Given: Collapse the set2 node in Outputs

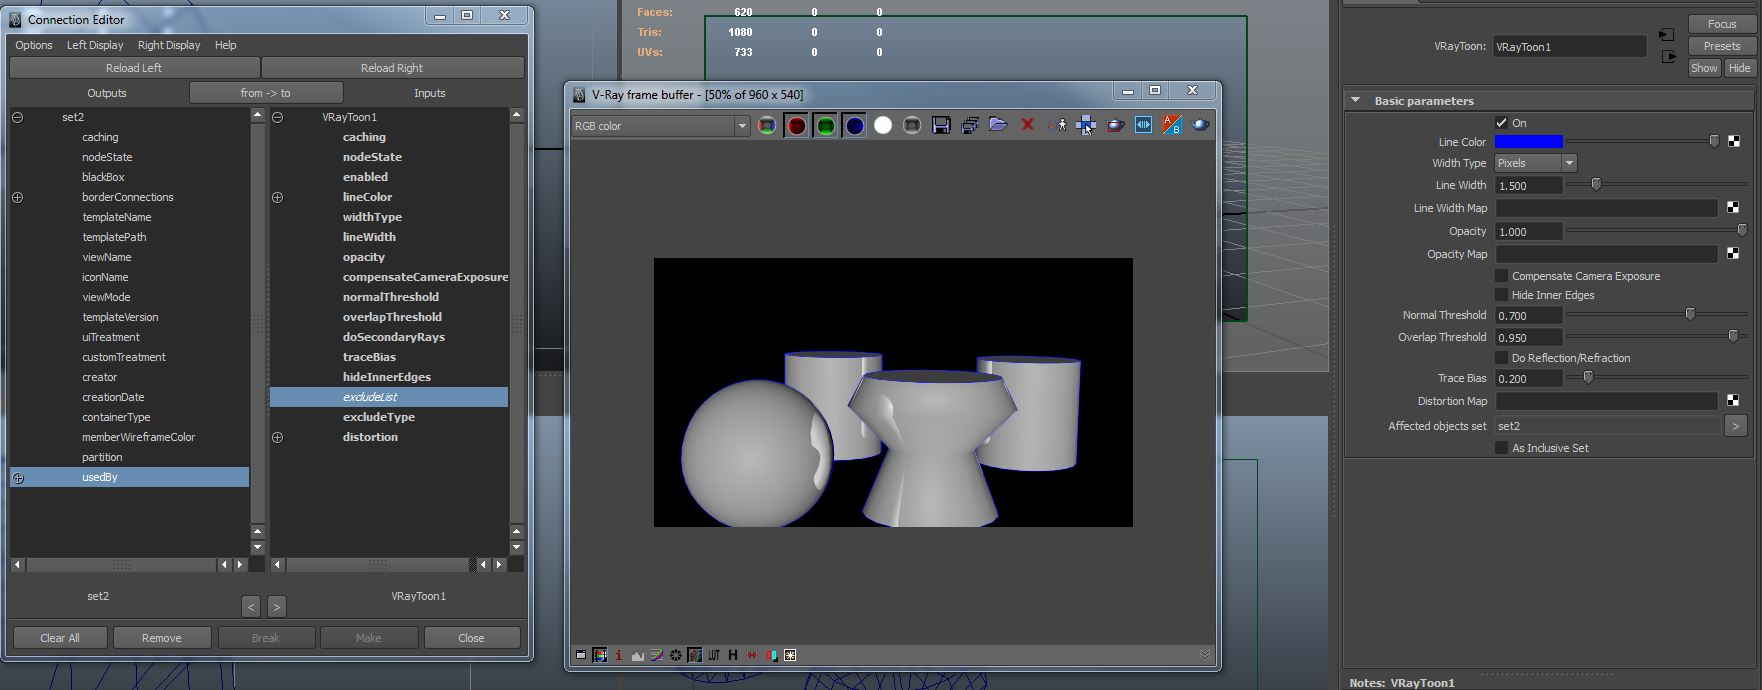Looking at the screenshot, I should (18, 117).
